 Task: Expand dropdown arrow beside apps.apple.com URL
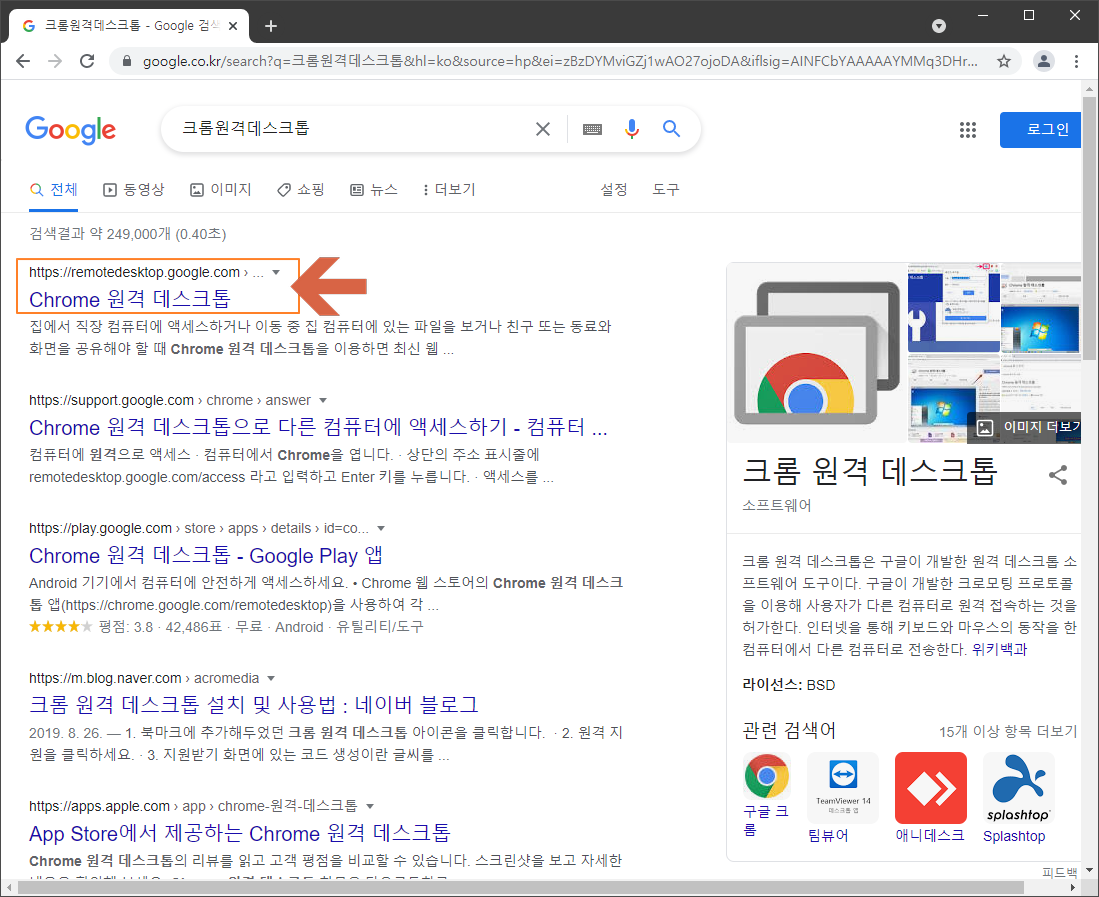click(x=369, y=807)
